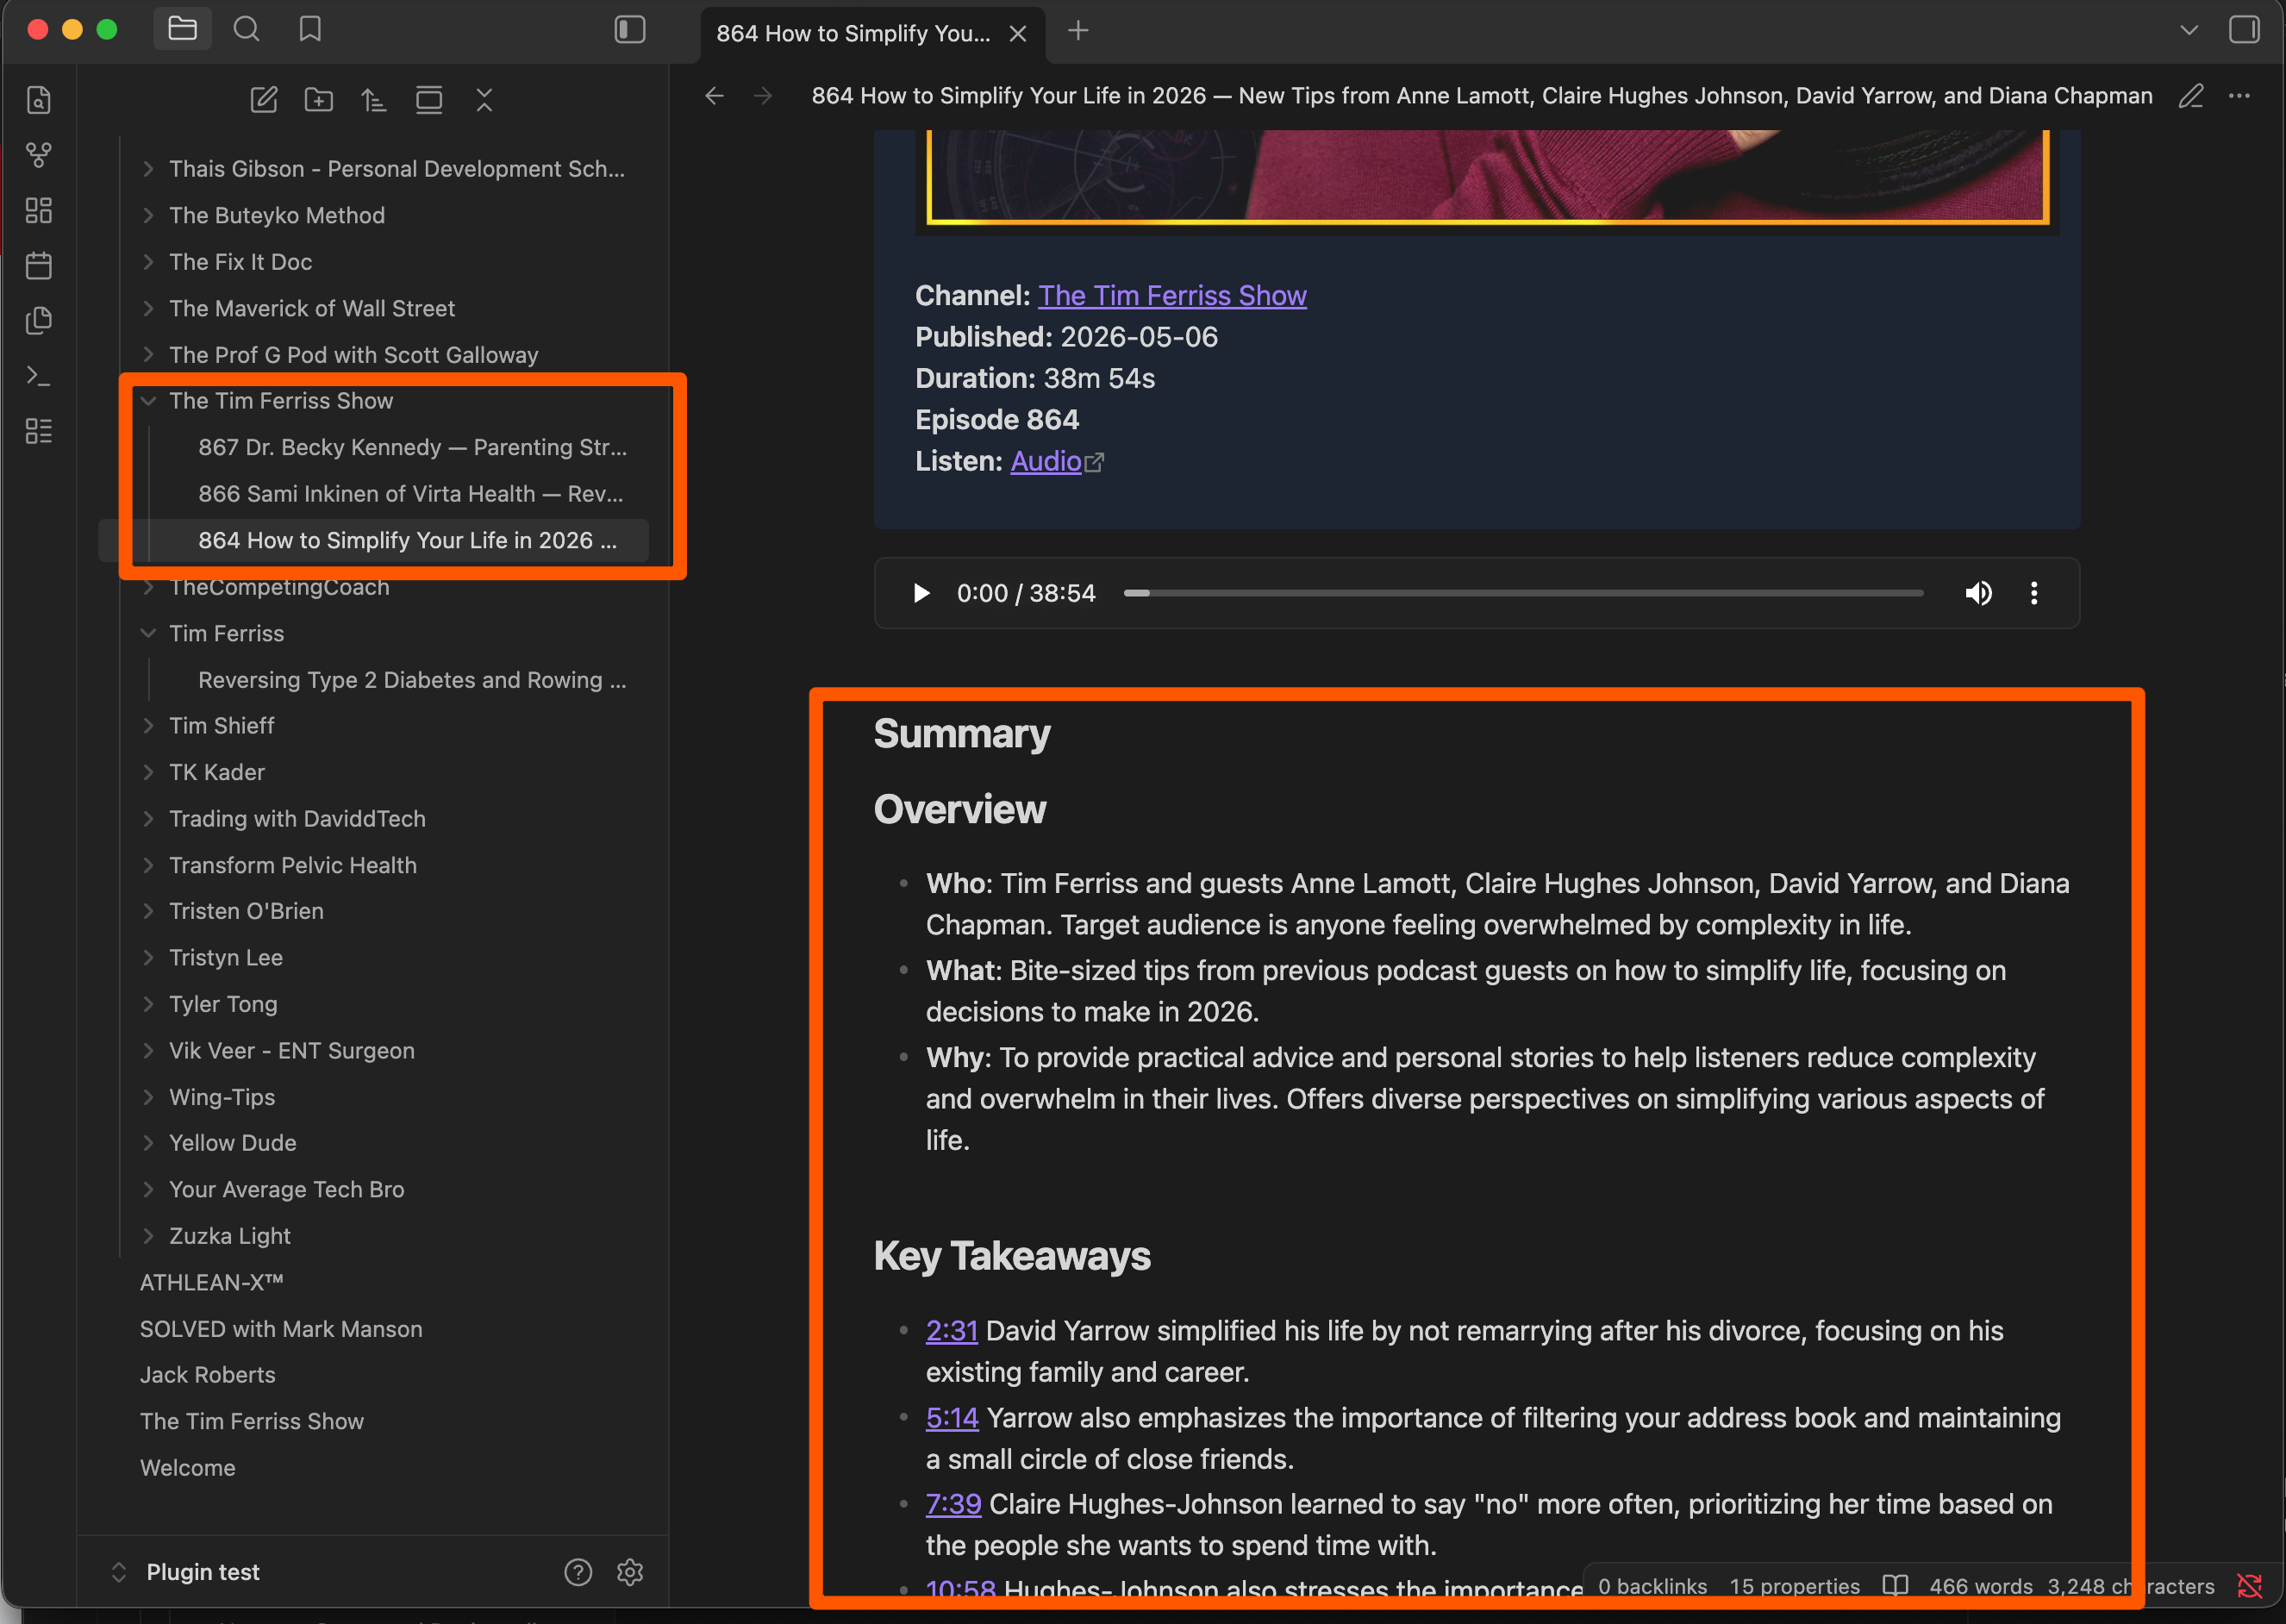Open daily note calendar icon
2286x1624 pixels.
(39, 265)
